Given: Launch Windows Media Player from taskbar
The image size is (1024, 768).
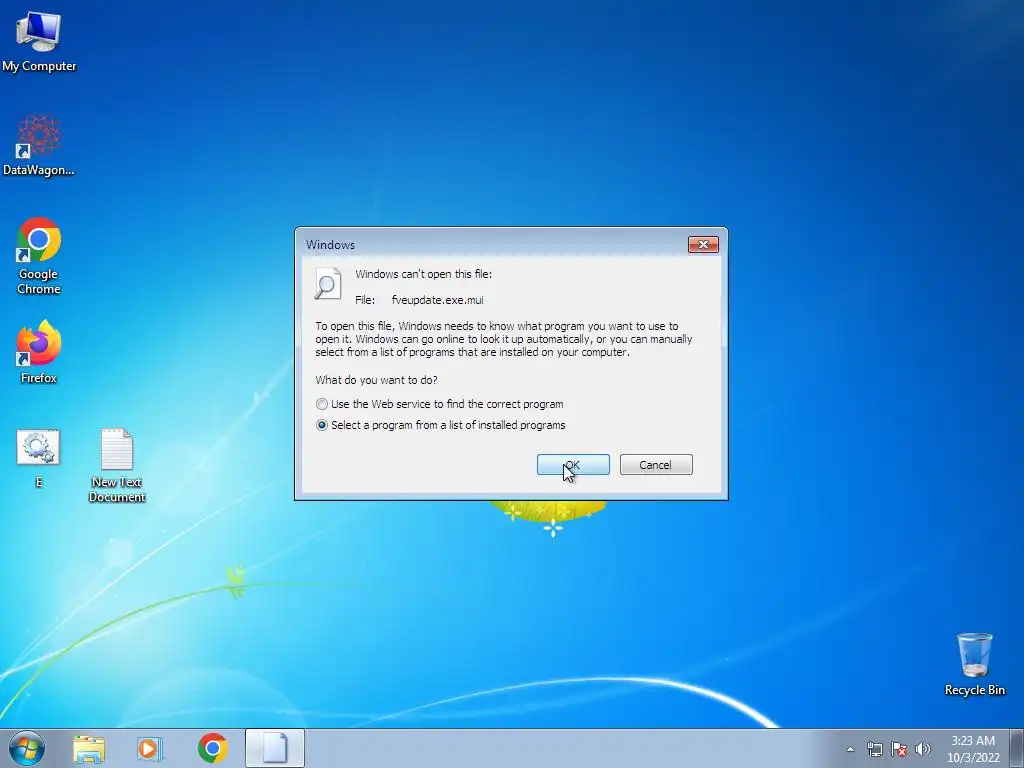Looking at the screenshot, I should pyautogui.click(x=150, y=749).
